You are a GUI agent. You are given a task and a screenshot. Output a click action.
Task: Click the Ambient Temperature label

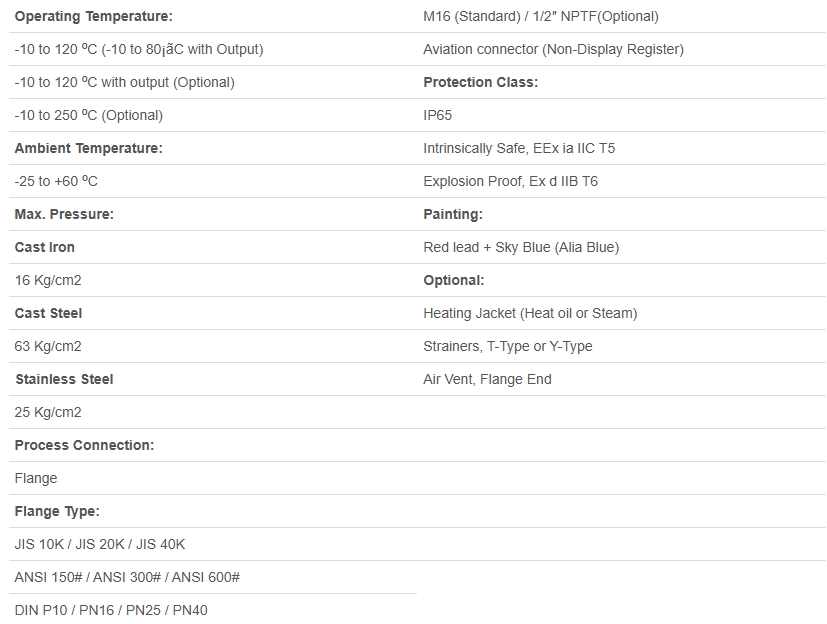pos(88,148)
